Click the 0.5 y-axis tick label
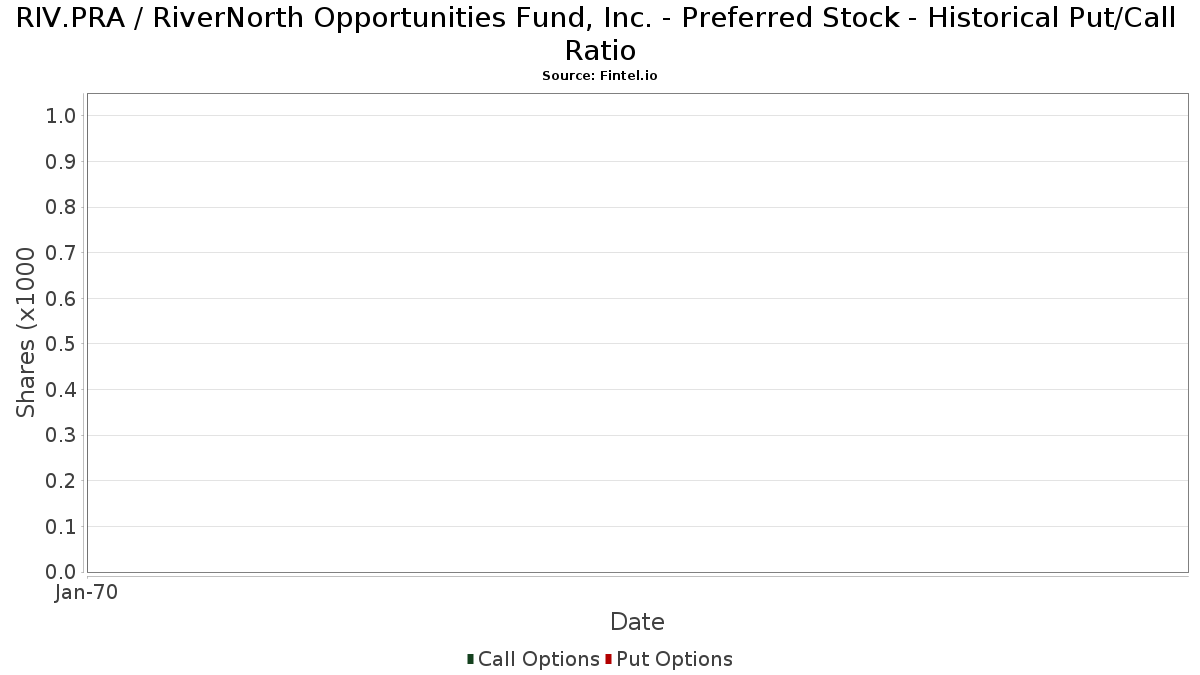The height and width of the screenshot is (675, 1200). click(x=61, y=344)
